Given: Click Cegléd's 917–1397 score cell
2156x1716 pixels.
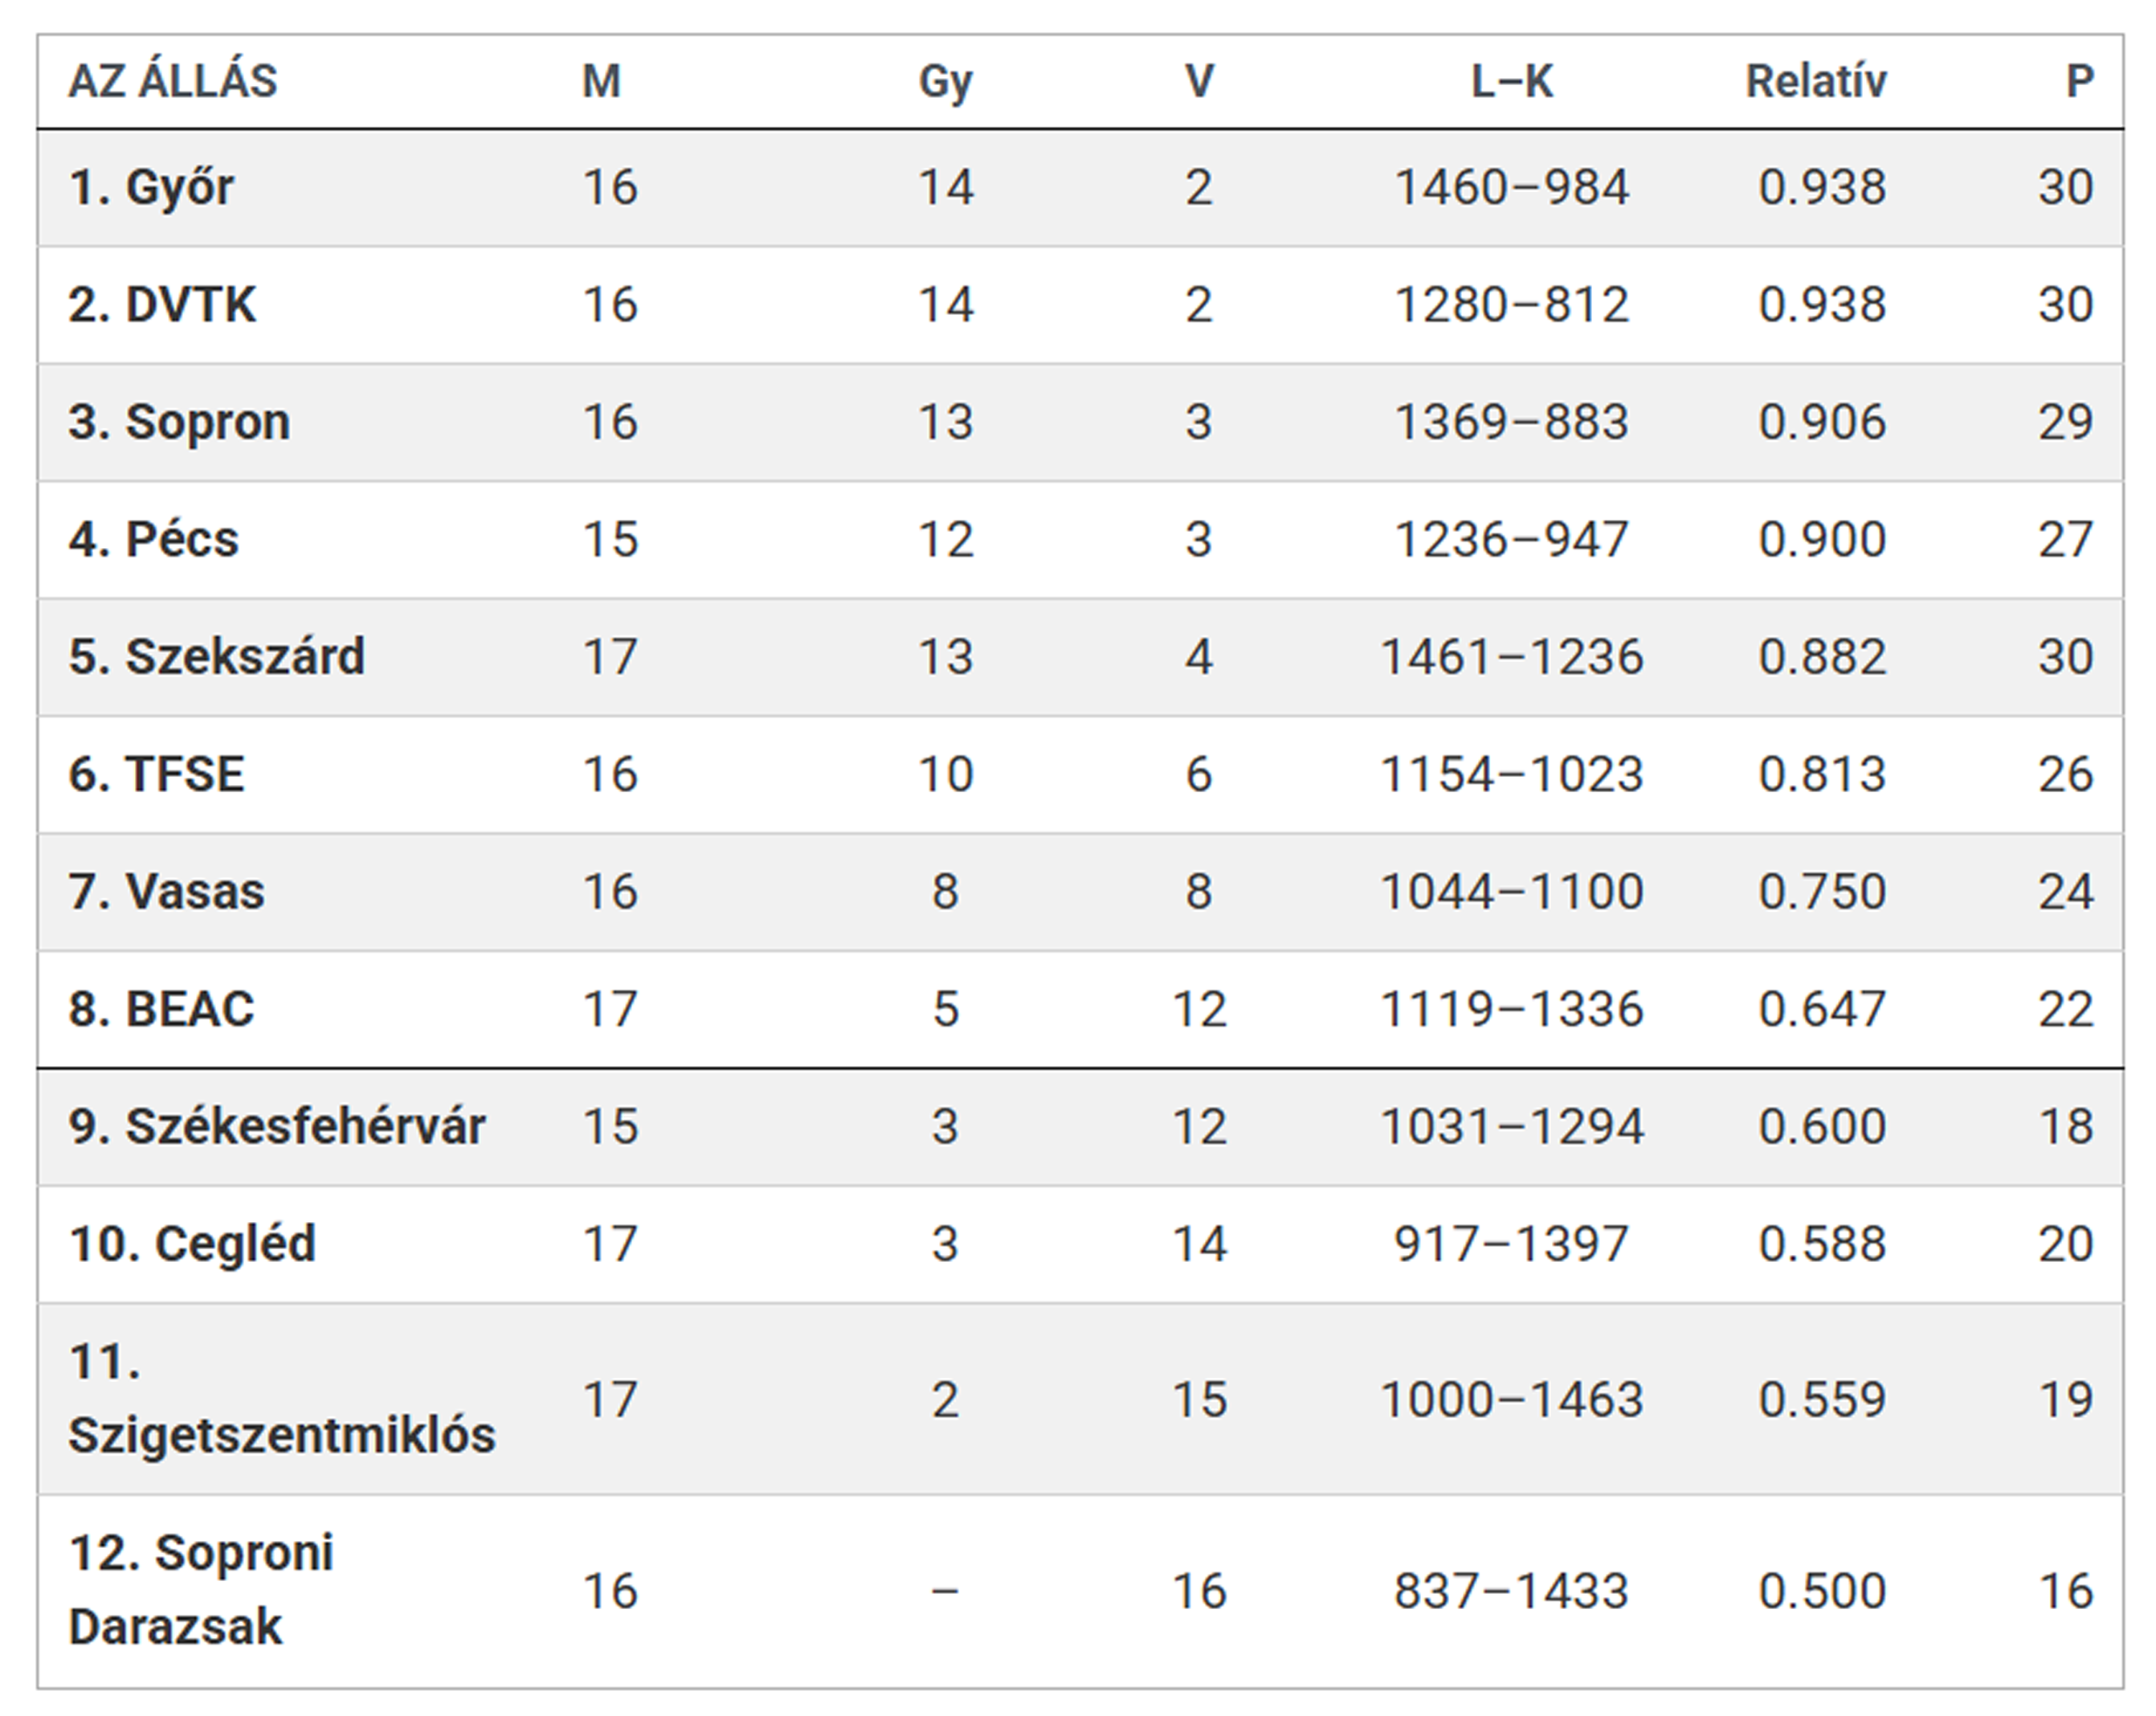Looking at the screenshot, I should [1511, 1244].
